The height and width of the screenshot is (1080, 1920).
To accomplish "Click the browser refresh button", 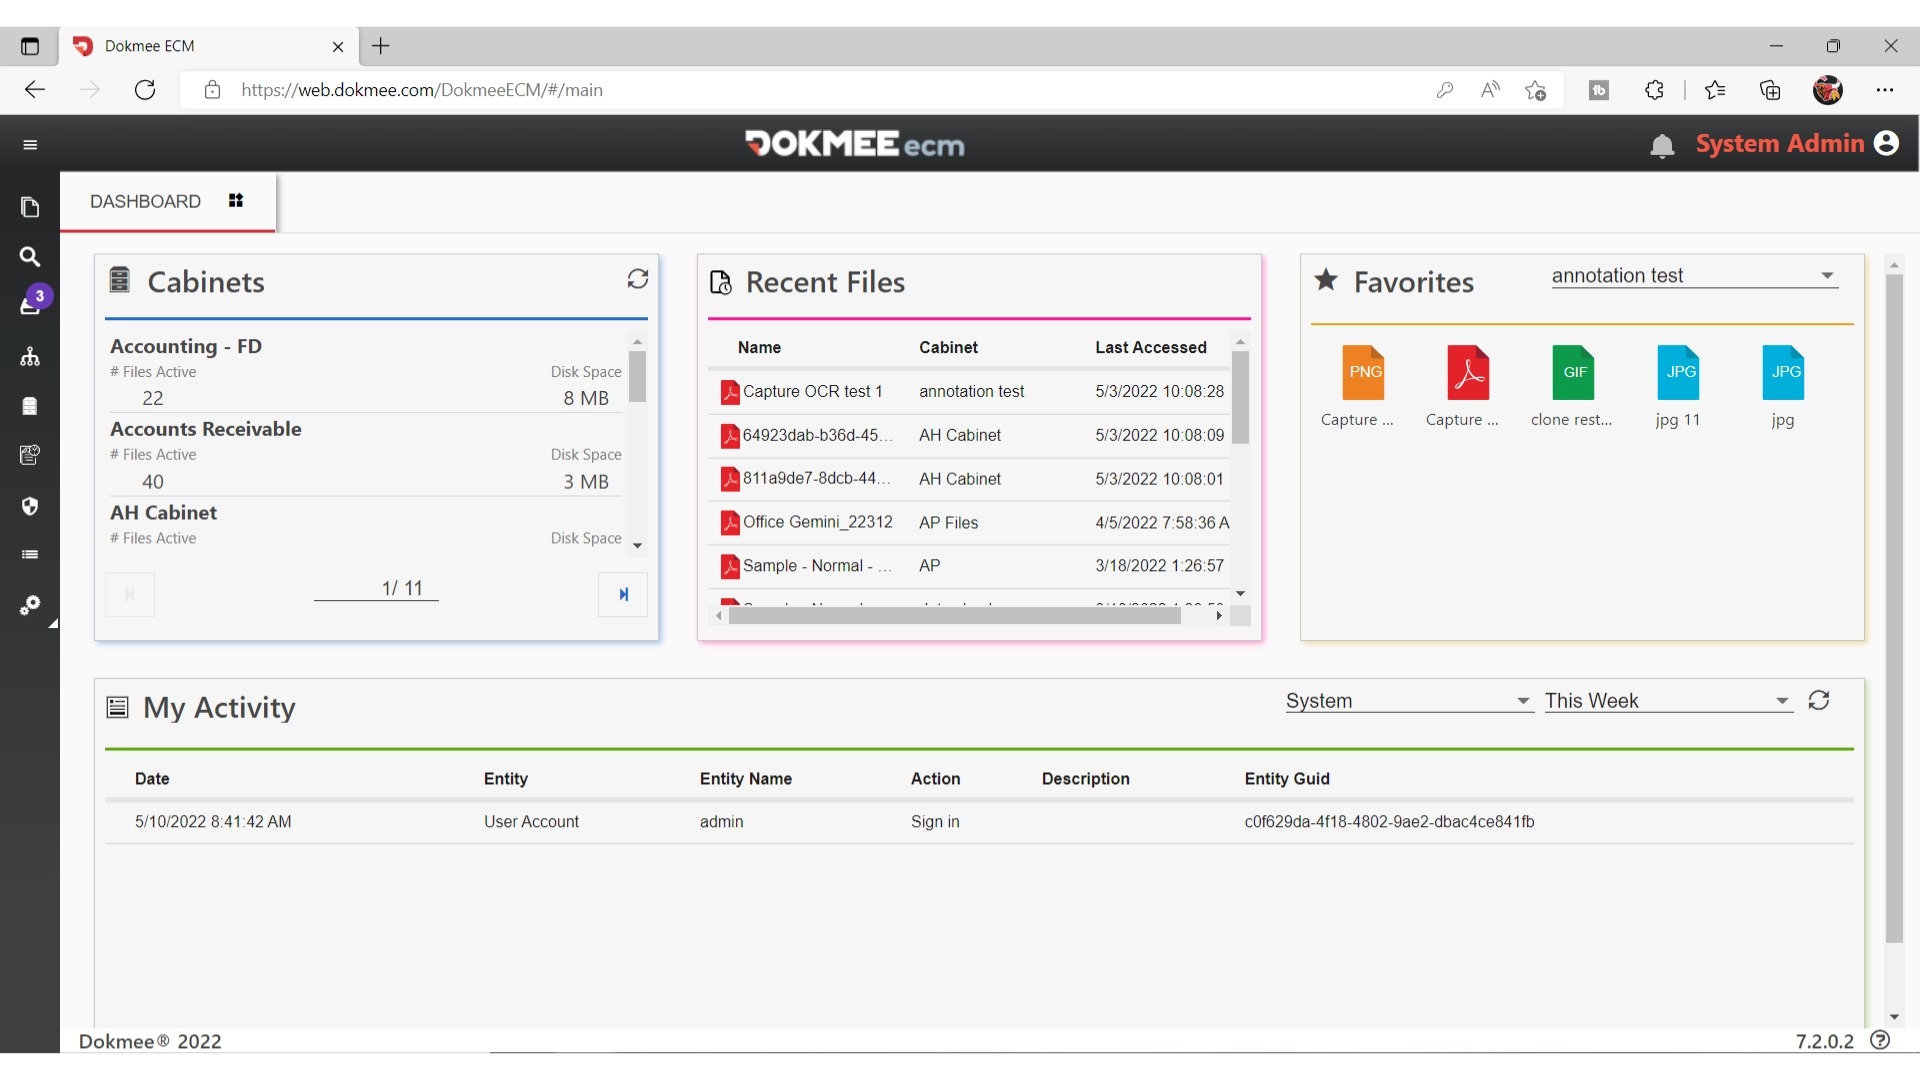I will (145, 90).
